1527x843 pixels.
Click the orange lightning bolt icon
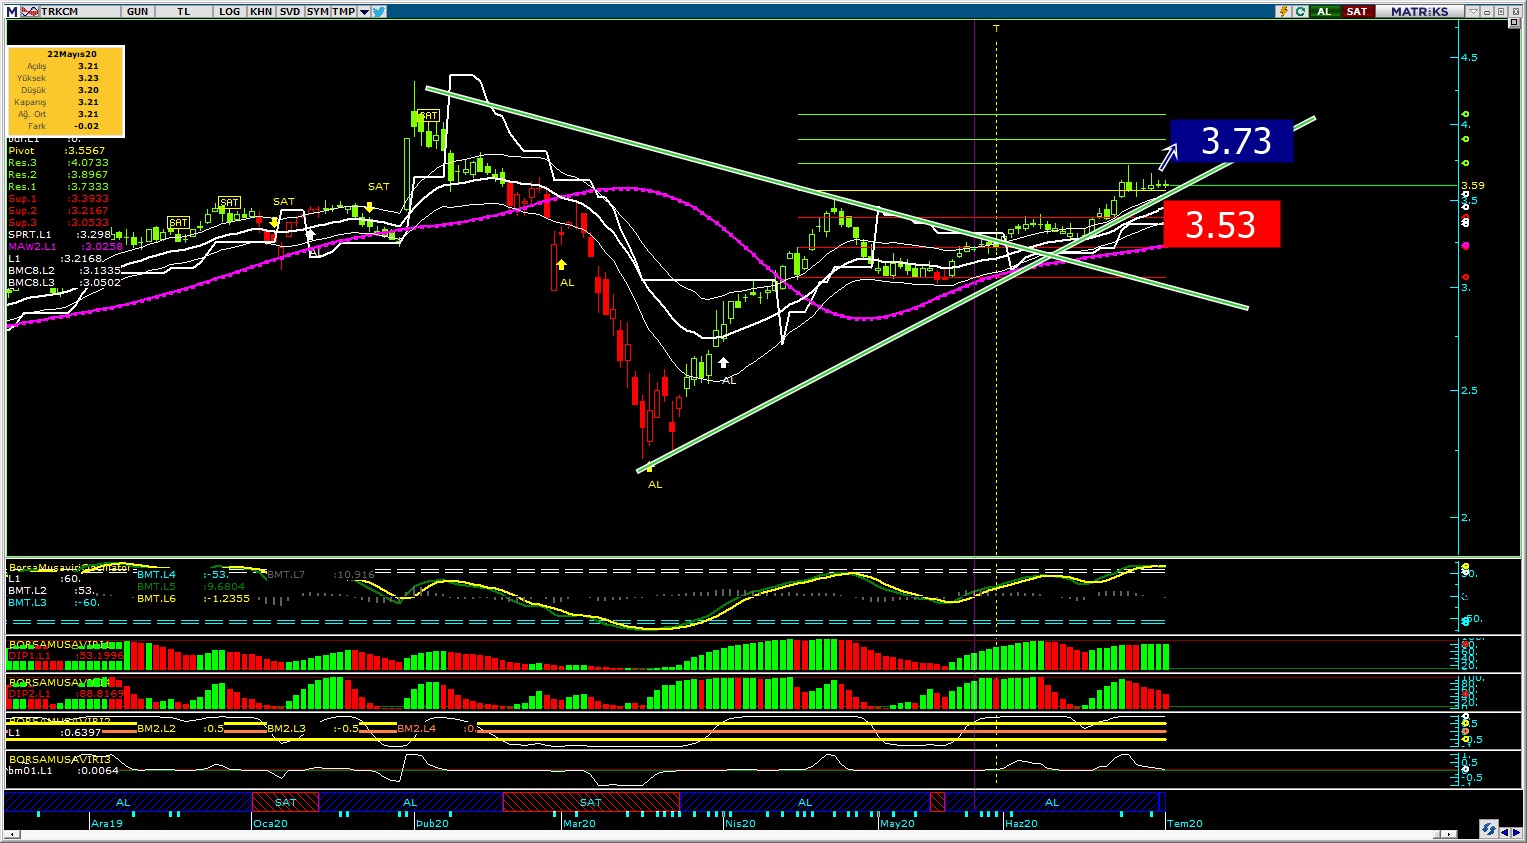pos(1283,12)
